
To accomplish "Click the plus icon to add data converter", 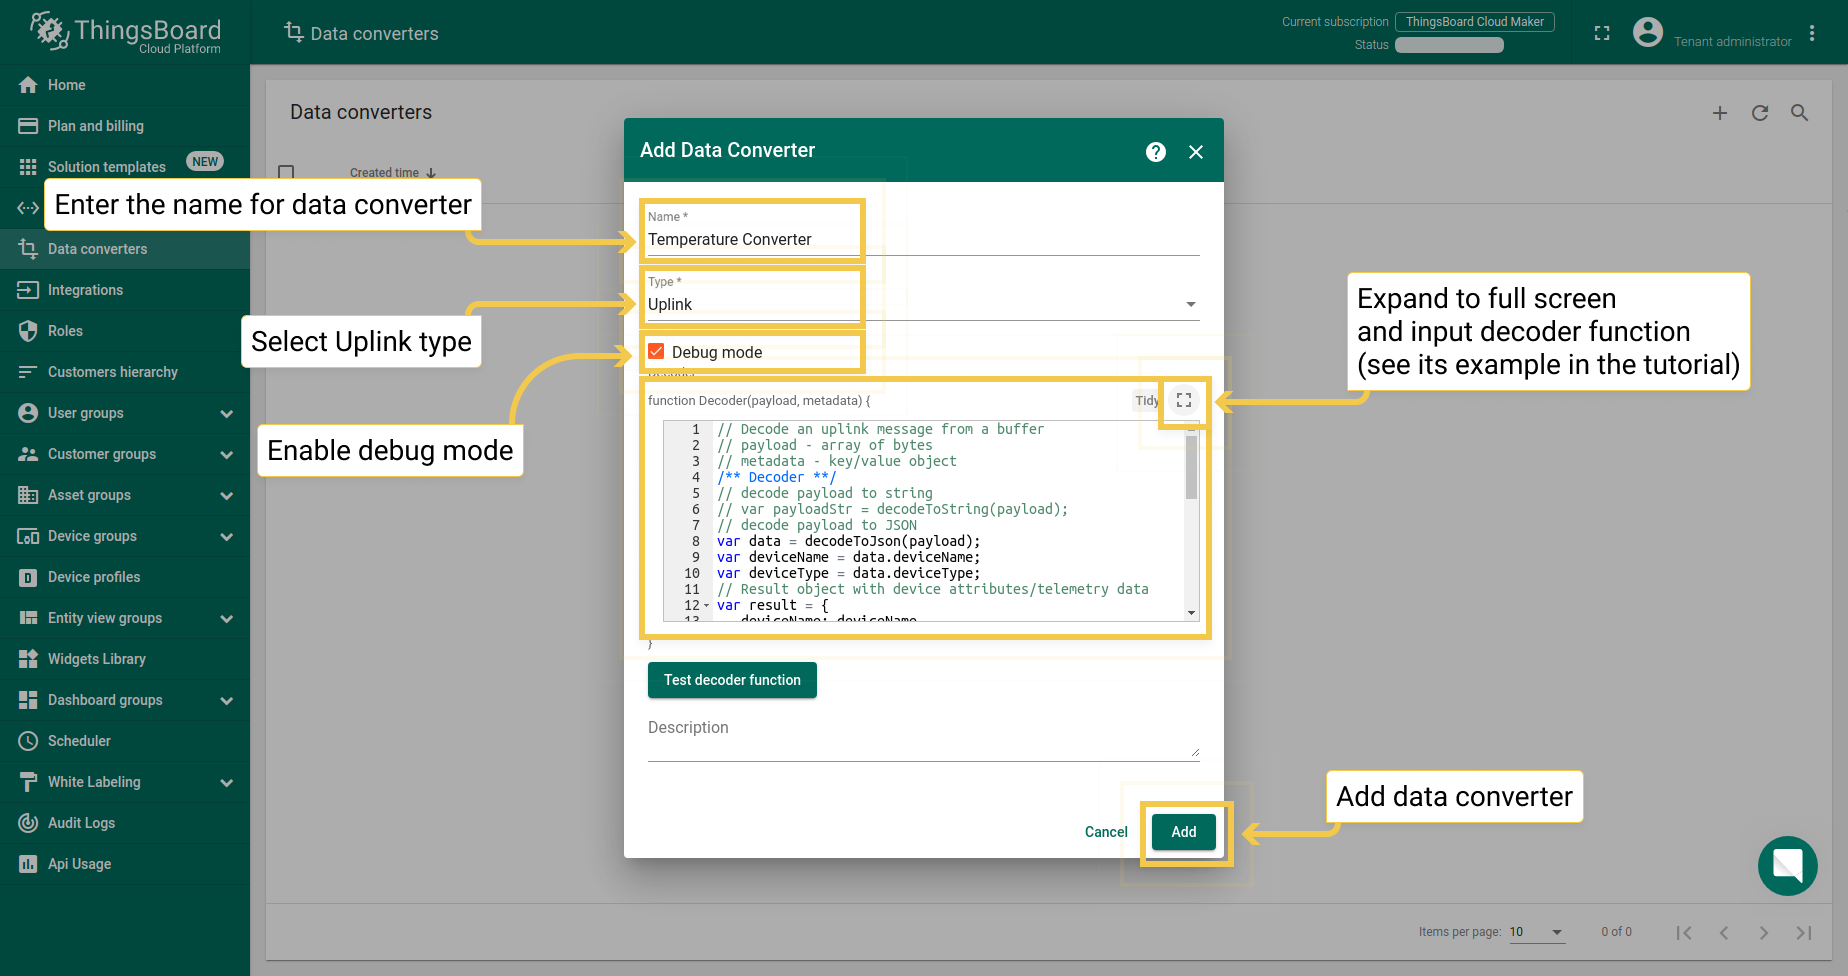I will [x=1720, y=113].
